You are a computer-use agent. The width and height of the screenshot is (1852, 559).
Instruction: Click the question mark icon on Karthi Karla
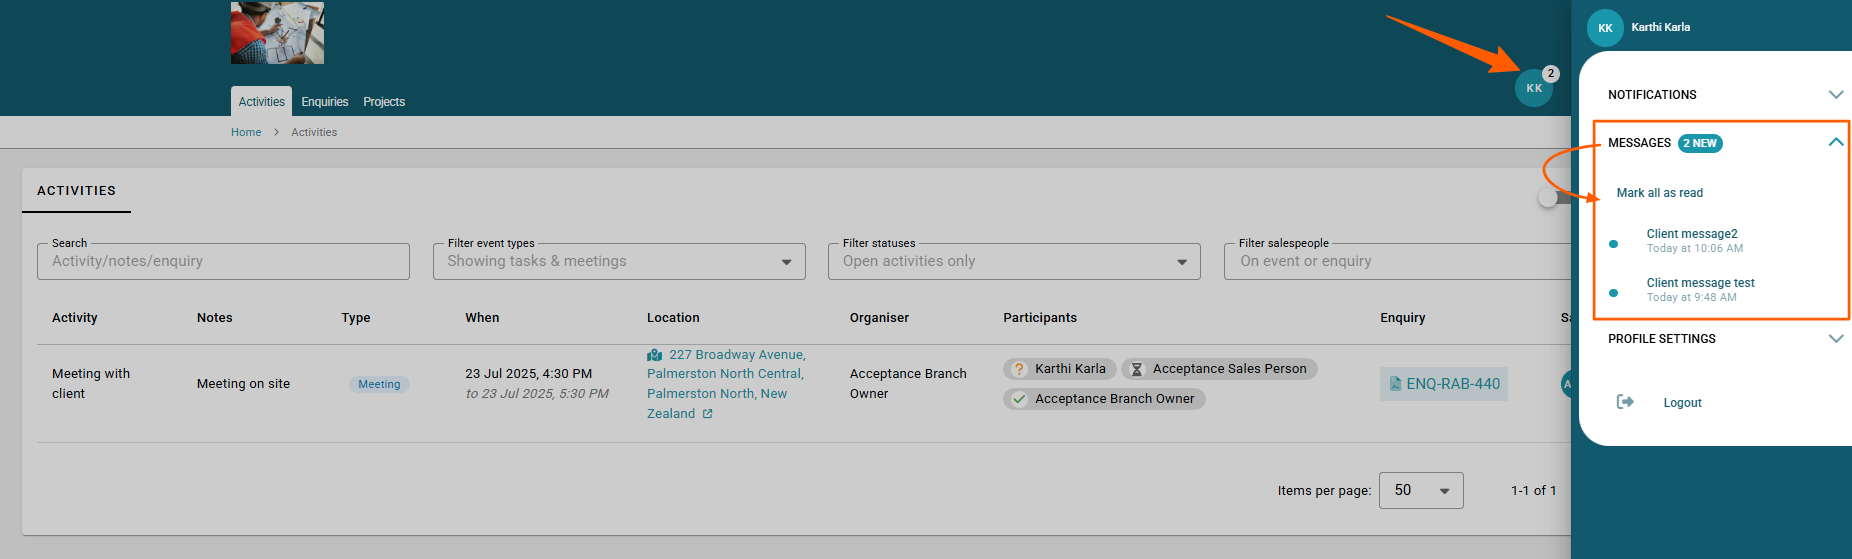(1019, 369)
